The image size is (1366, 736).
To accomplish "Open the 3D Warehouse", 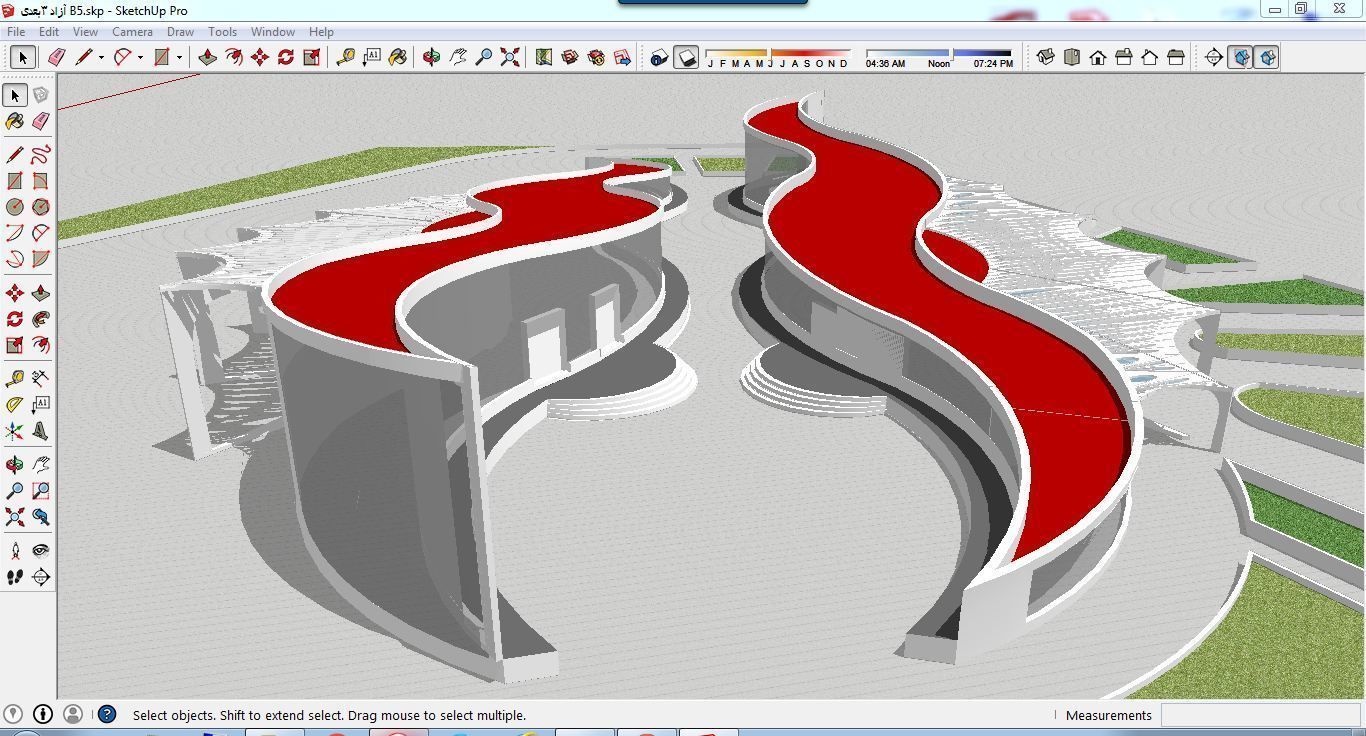I will [570, 57].
